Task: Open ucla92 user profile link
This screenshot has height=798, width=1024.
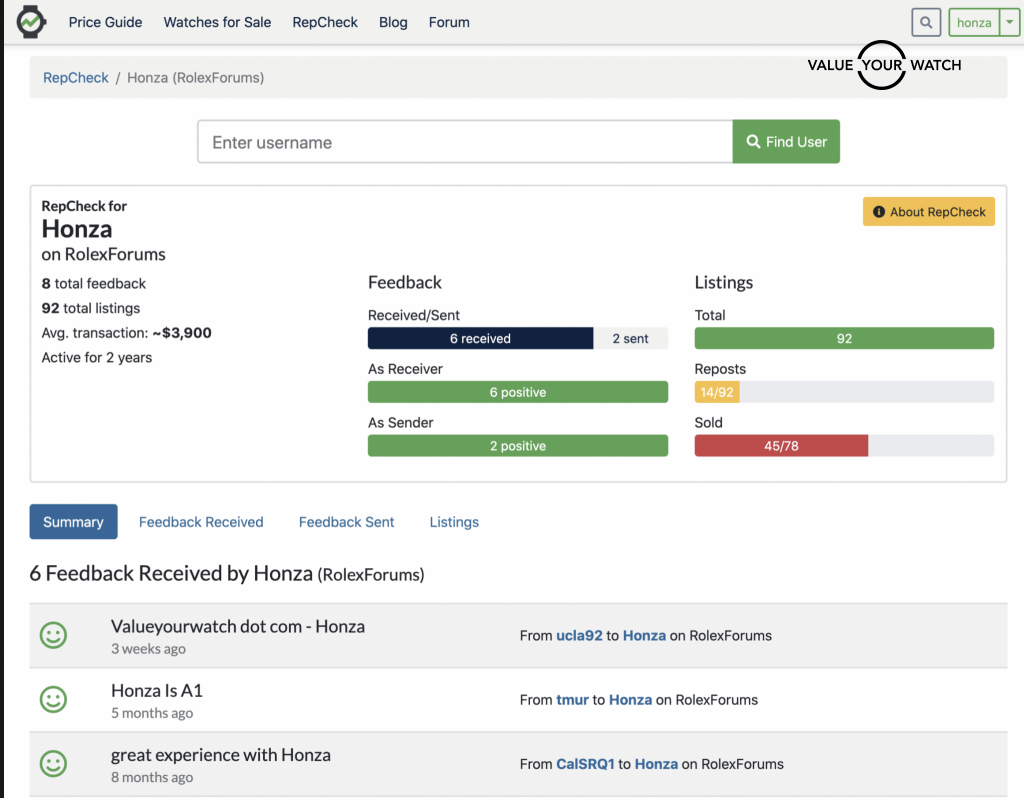Action: pos(579,635)
